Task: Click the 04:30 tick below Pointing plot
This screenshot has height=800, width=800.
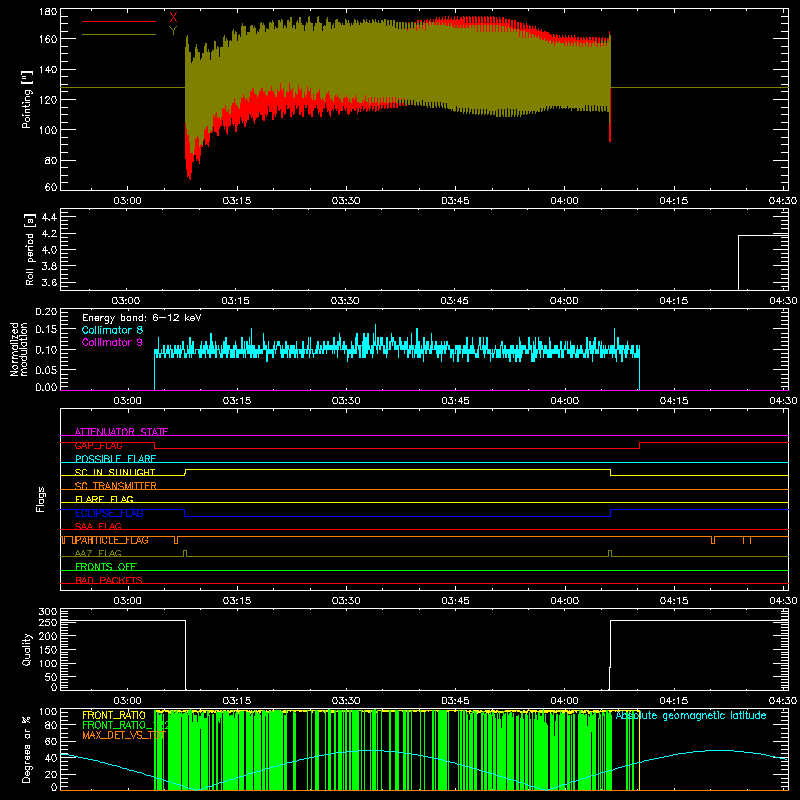Action: [x=783, y=201]
